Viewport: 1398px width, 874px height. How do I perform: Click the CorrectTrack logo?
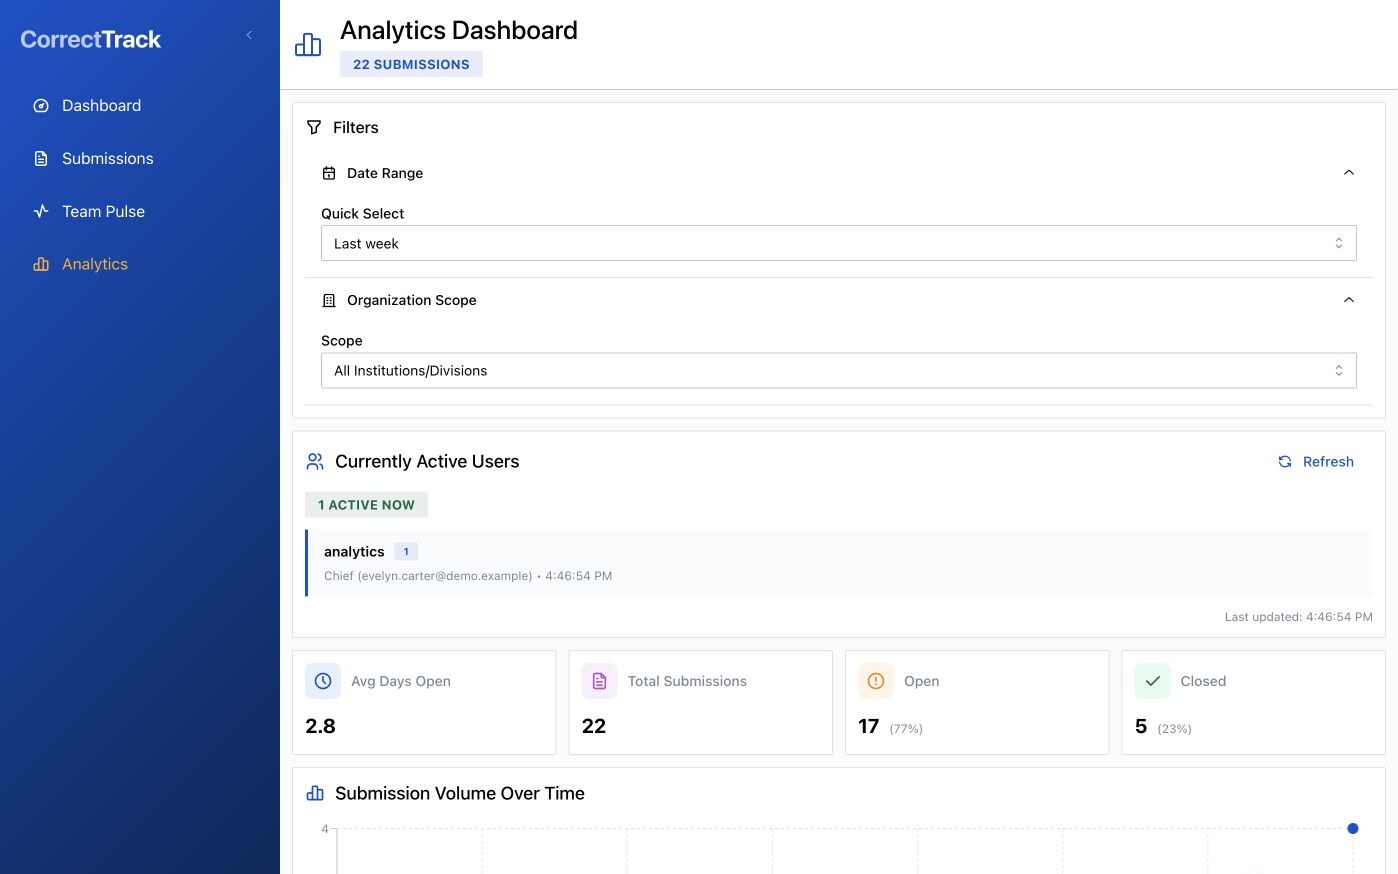coord(91,40)
